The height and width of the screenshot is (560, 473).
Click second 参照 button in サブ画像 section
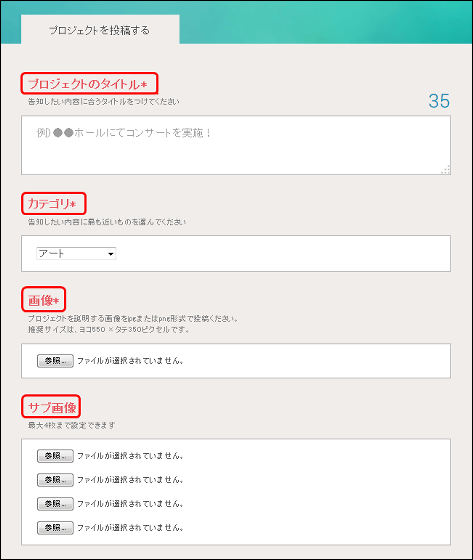[55, 480]
